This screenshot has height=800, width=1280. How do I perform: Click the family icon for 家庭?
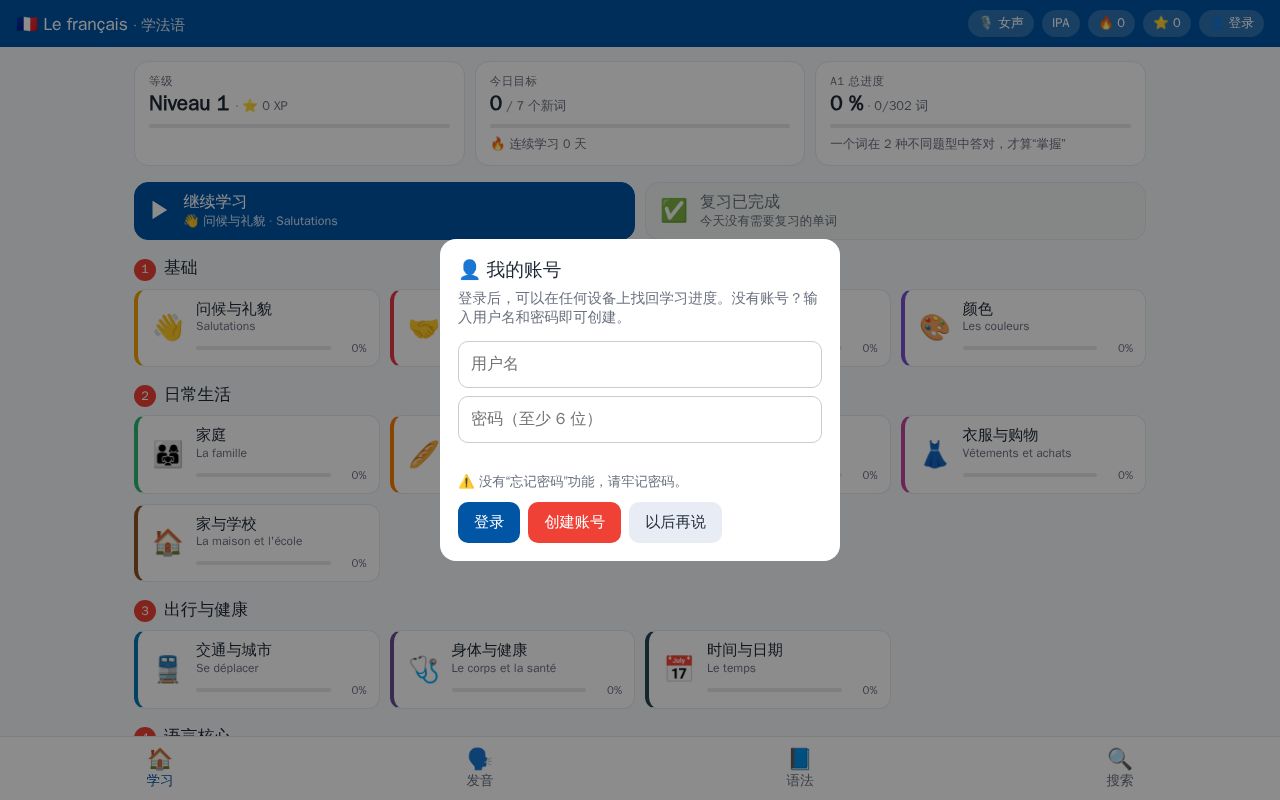click(168, 455)
